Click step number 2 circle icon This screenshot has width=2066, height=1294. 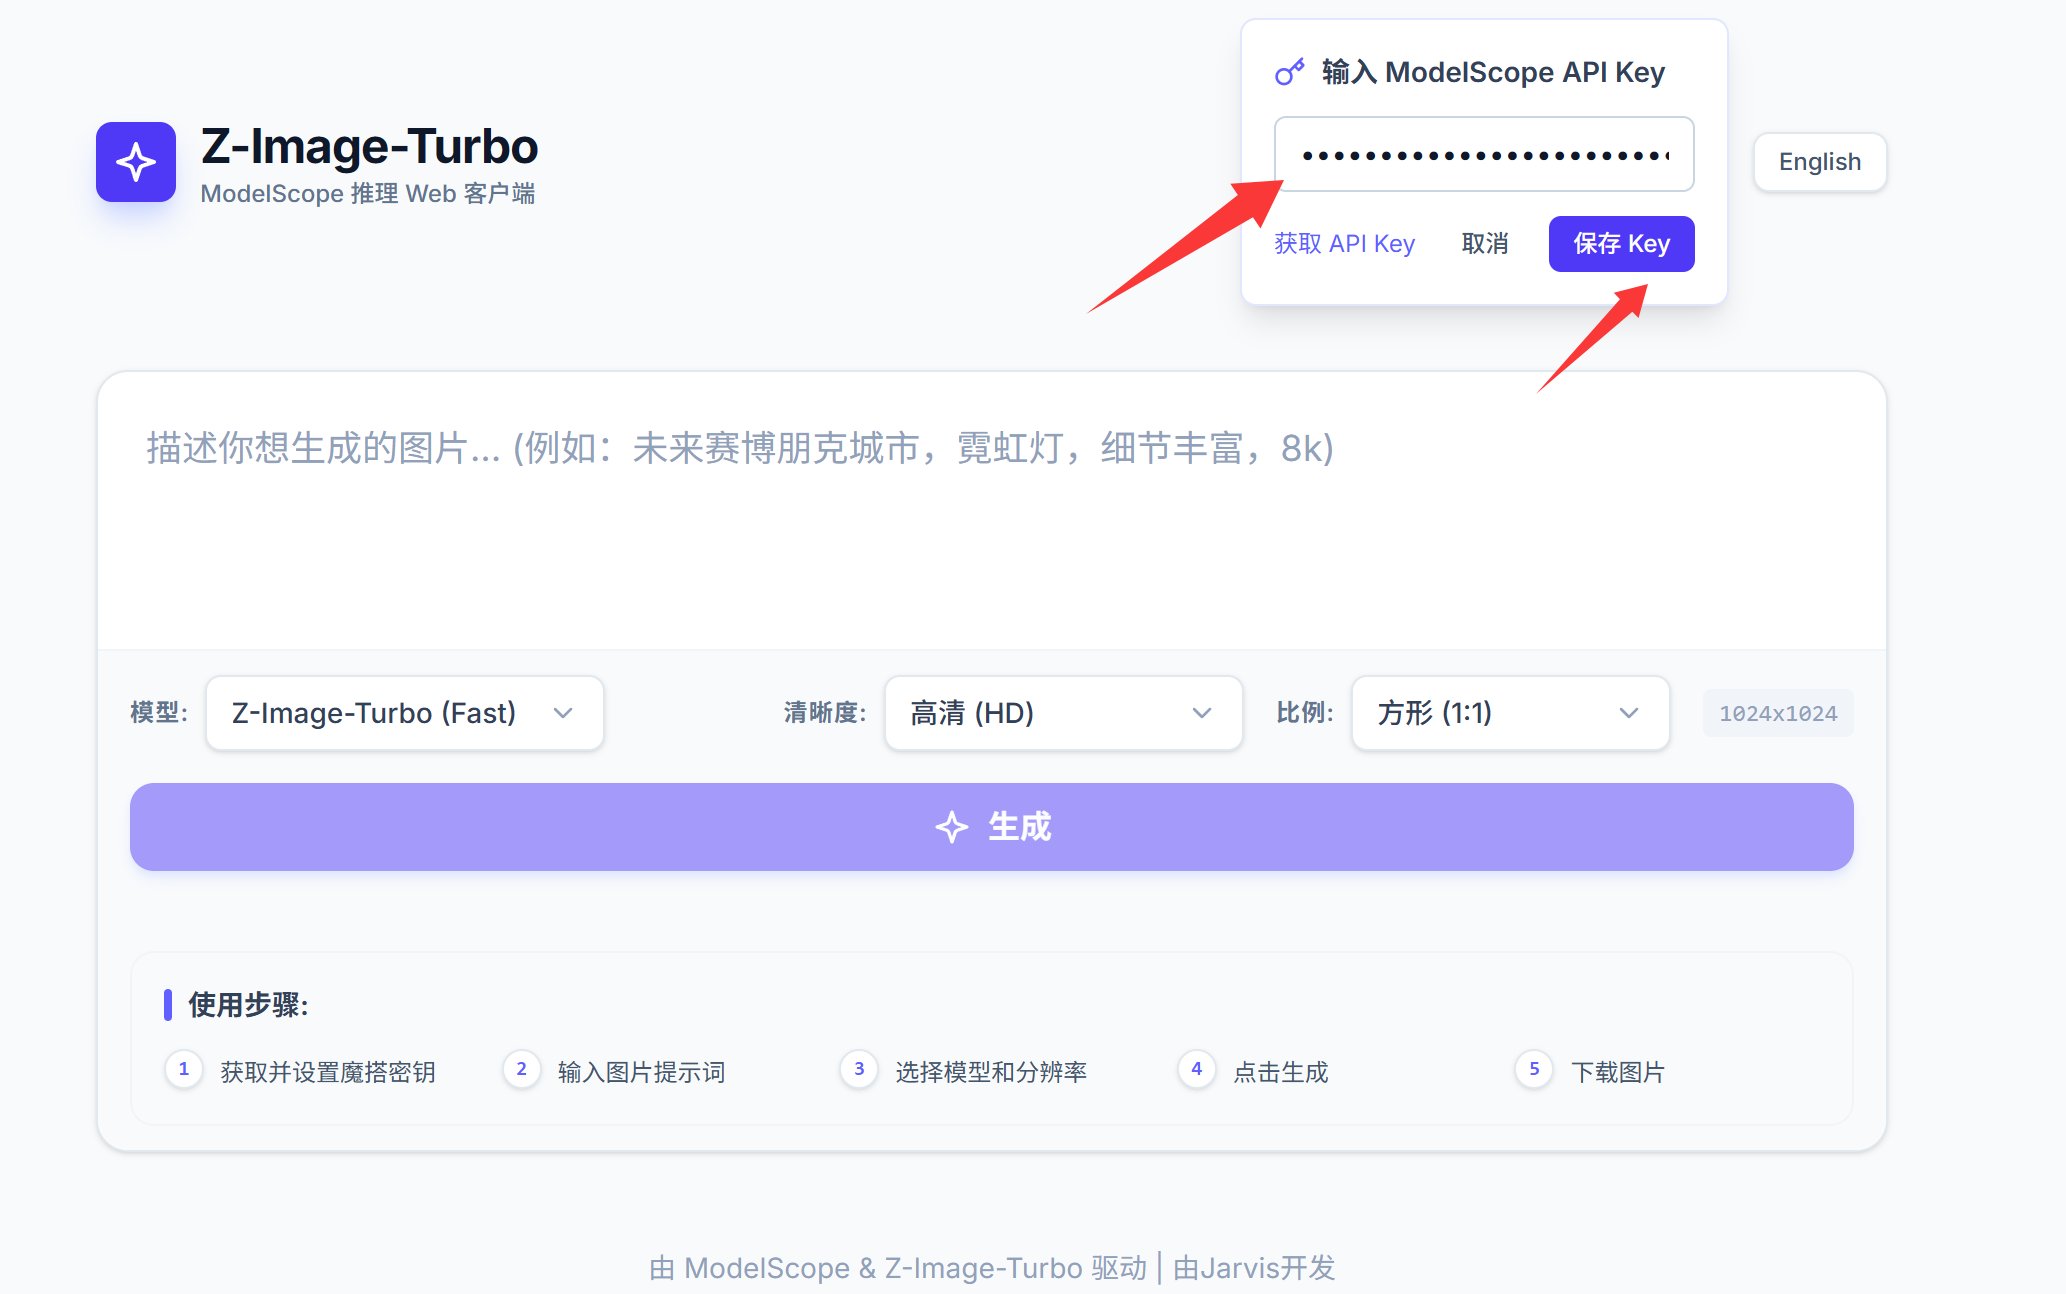pyautogui.click(x=521, y=1069)
